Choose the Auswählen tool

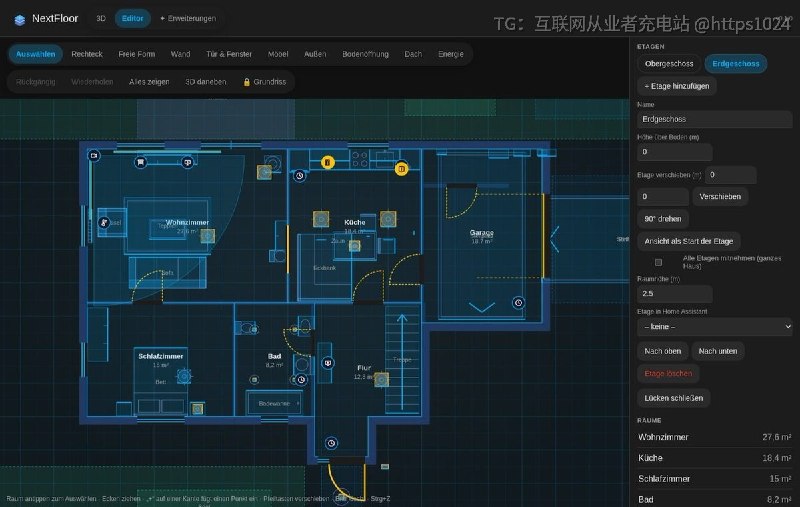point(36,54)
